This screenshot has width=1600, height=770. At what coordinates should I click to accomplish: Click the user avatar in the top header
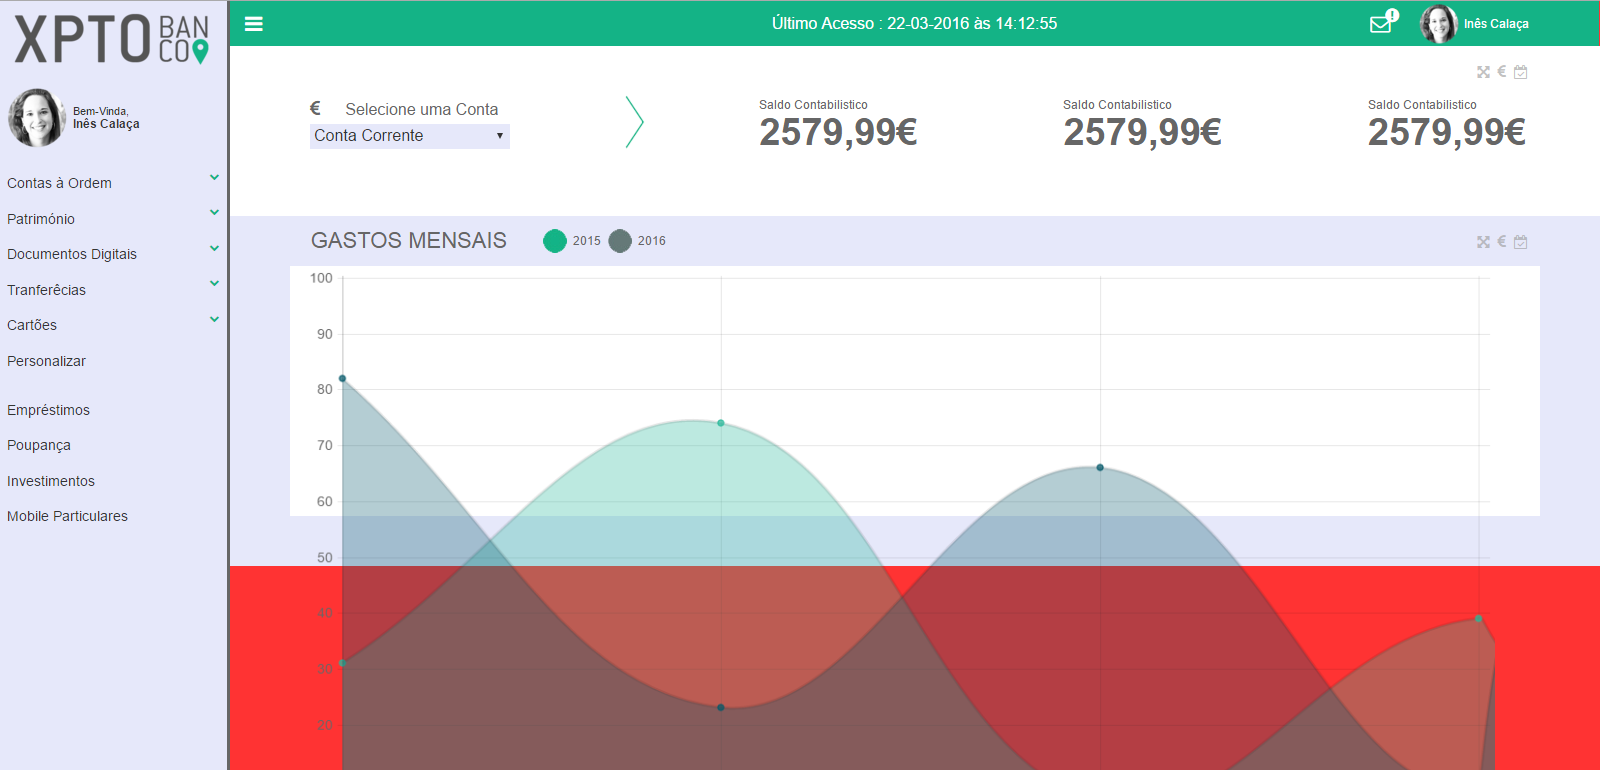point(1438,23)
